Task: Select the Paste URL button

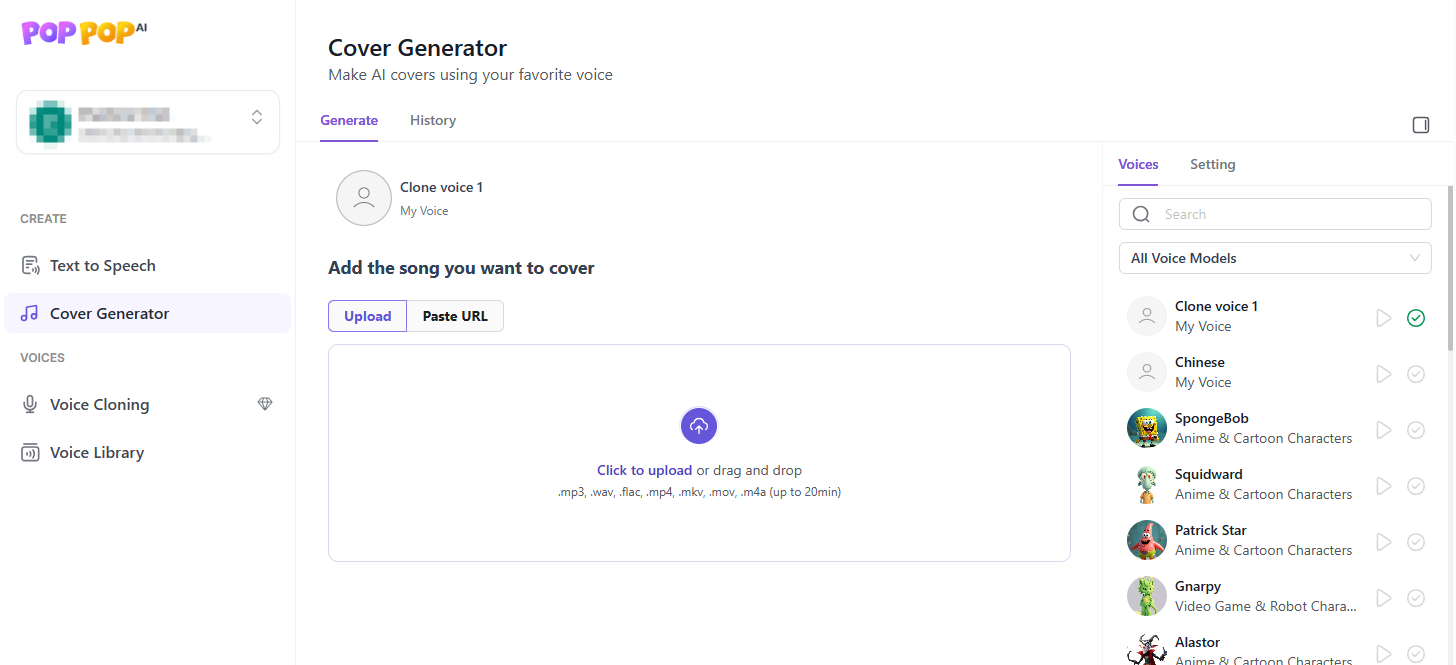Action: coord(455,316)
